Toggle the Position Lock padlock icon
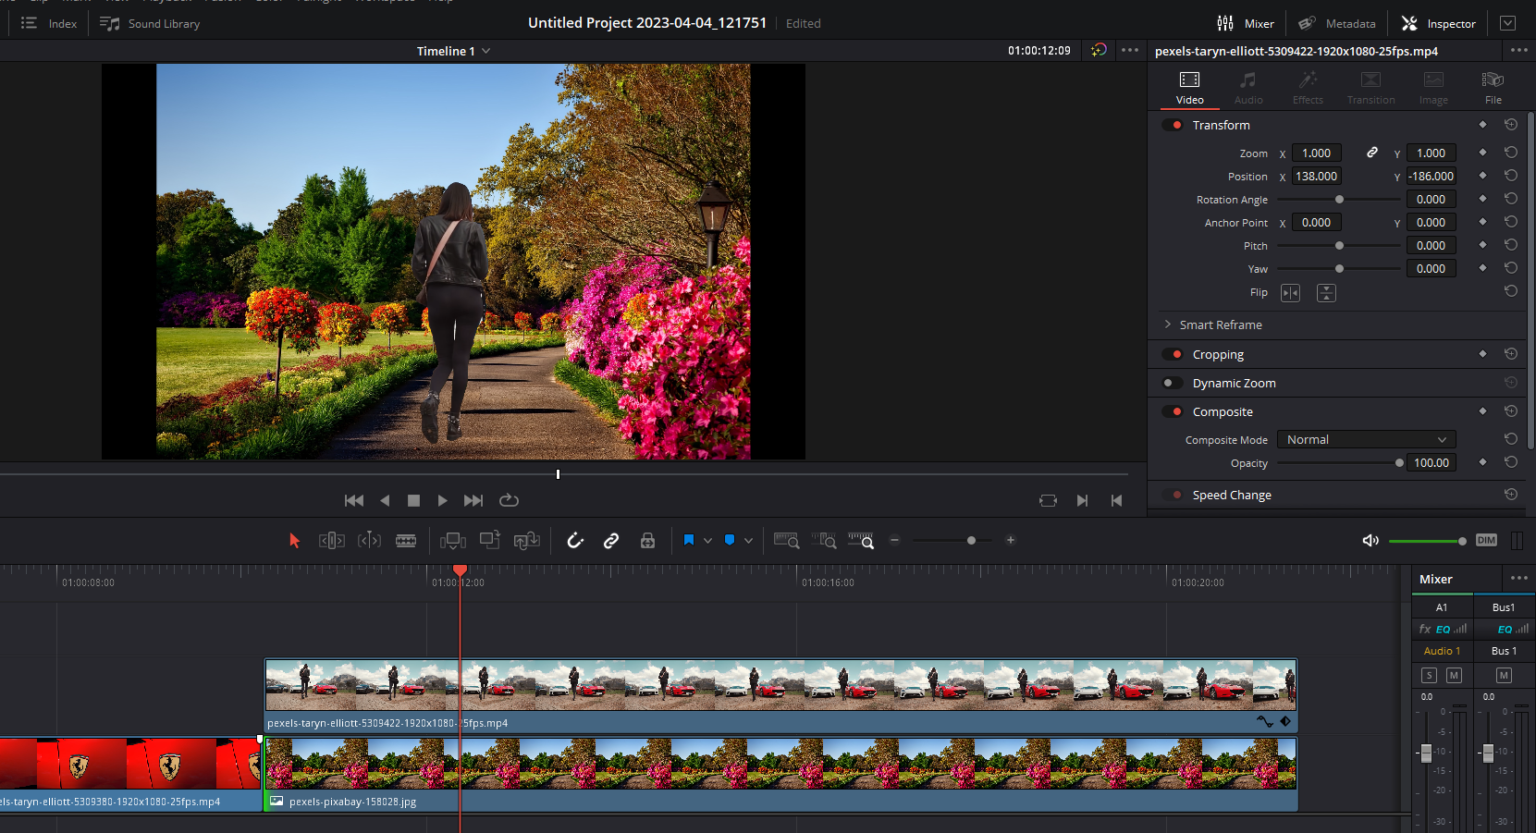 648,540
